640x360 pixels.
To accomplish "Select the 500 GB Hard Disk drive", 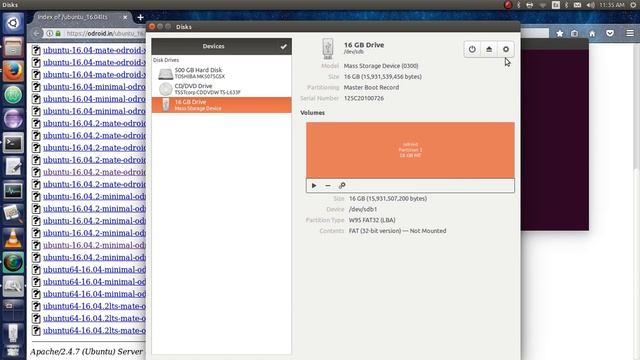I will click(222, 73).
